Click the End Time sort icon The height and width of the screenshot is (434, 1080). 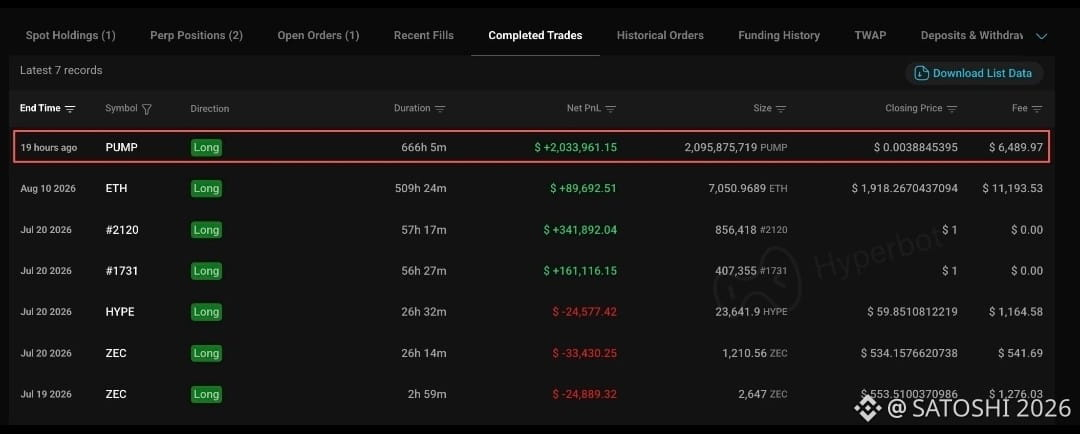coord(70,109)
